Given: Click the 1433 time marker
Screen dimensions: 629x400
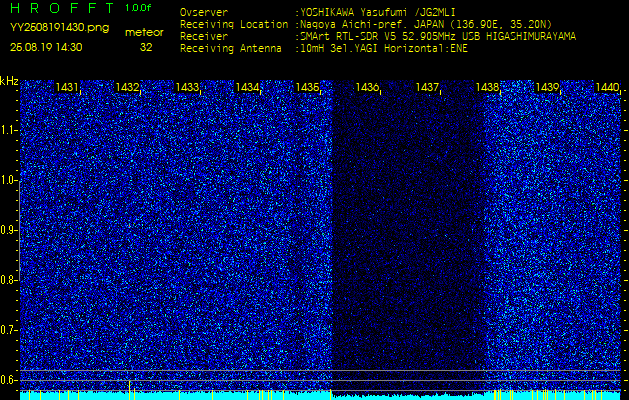Looking at the screenshot, I should point(187,87).
